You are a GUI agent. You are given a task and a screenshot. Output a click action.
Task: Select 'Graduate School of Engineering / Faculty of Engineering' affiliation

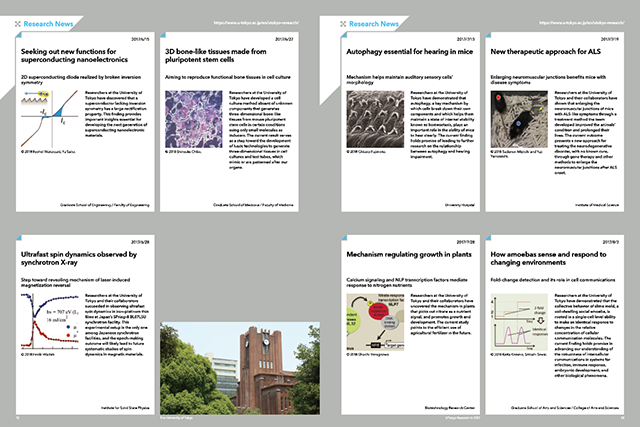coord(104,205)
